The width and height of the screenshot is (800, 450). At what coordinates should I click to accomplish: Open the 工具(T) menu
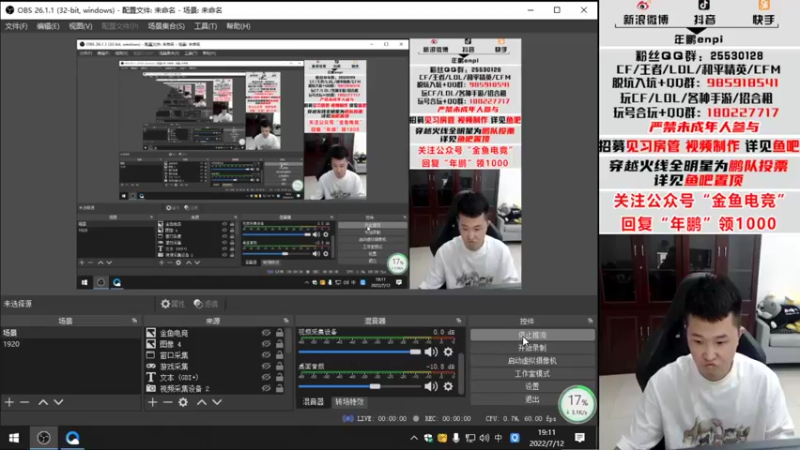pyautogui.click(x=206, y=26)
